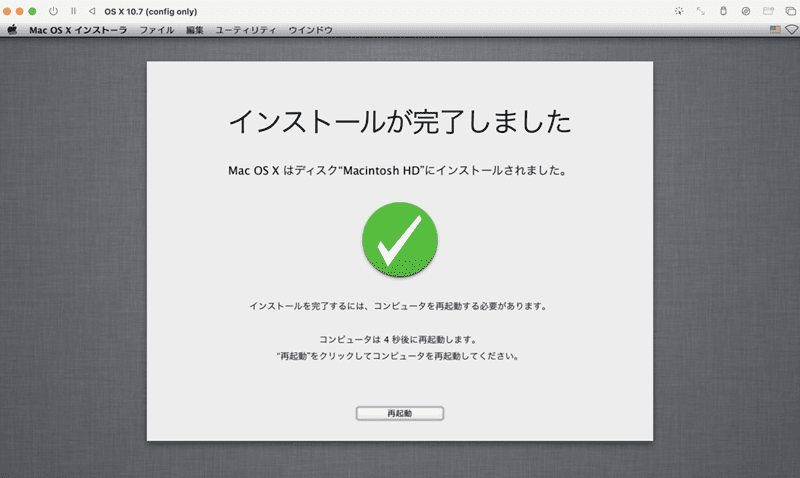800x478 pixels.
Task: Click the flag input source icon
Action: point(775,30)
